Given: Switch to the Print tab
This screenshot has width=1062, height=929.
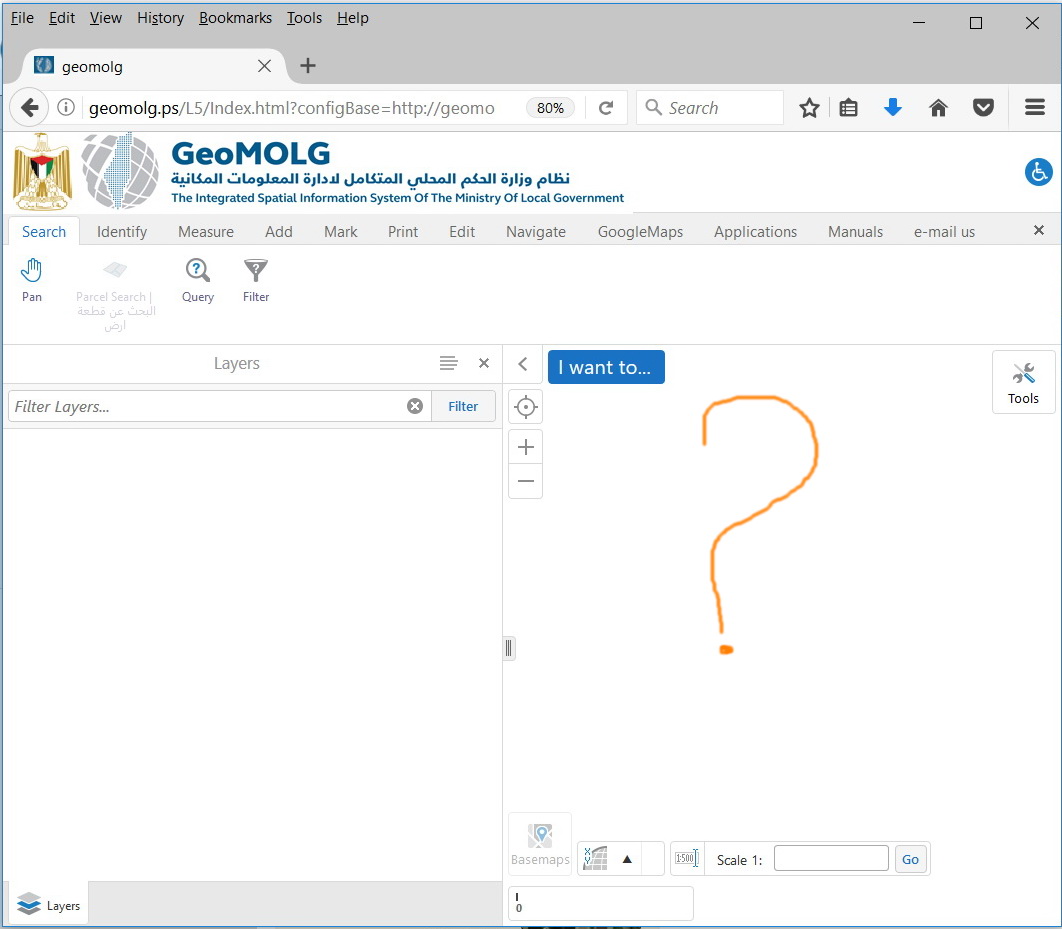Looking at the screenshot, I should [403, 232].
